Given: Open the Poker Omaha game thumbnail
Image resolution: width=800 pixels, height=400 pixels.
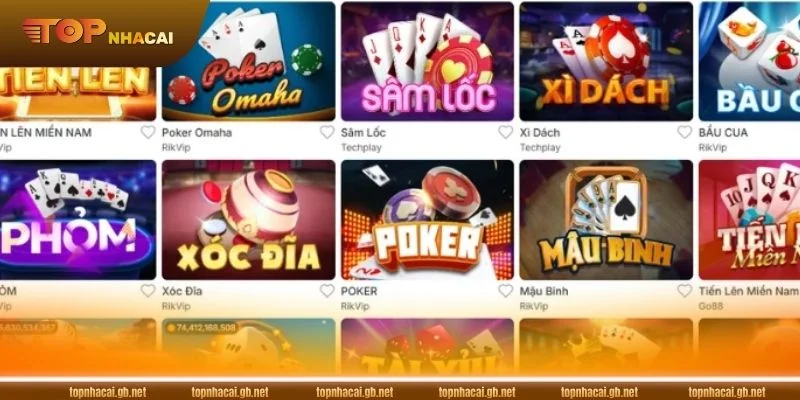Looking at the screenshot, I should (248, 61).
